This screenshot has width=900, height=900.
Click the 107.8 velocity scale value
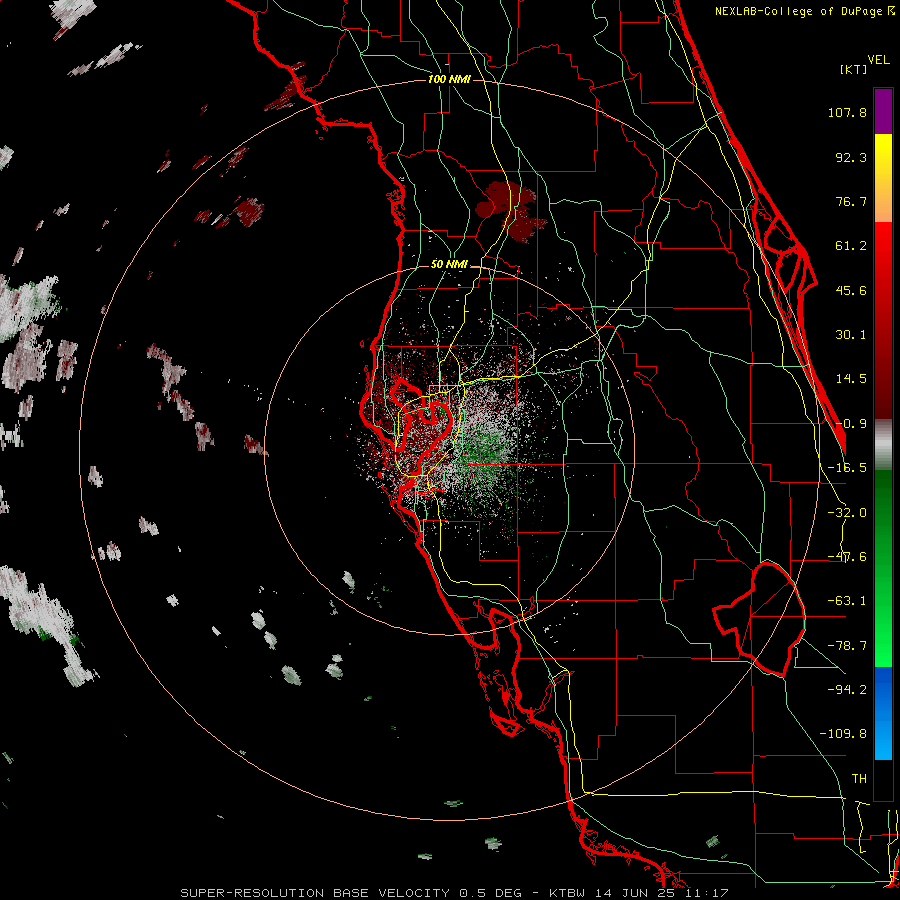pyautogui.click(x=847, y=112)
